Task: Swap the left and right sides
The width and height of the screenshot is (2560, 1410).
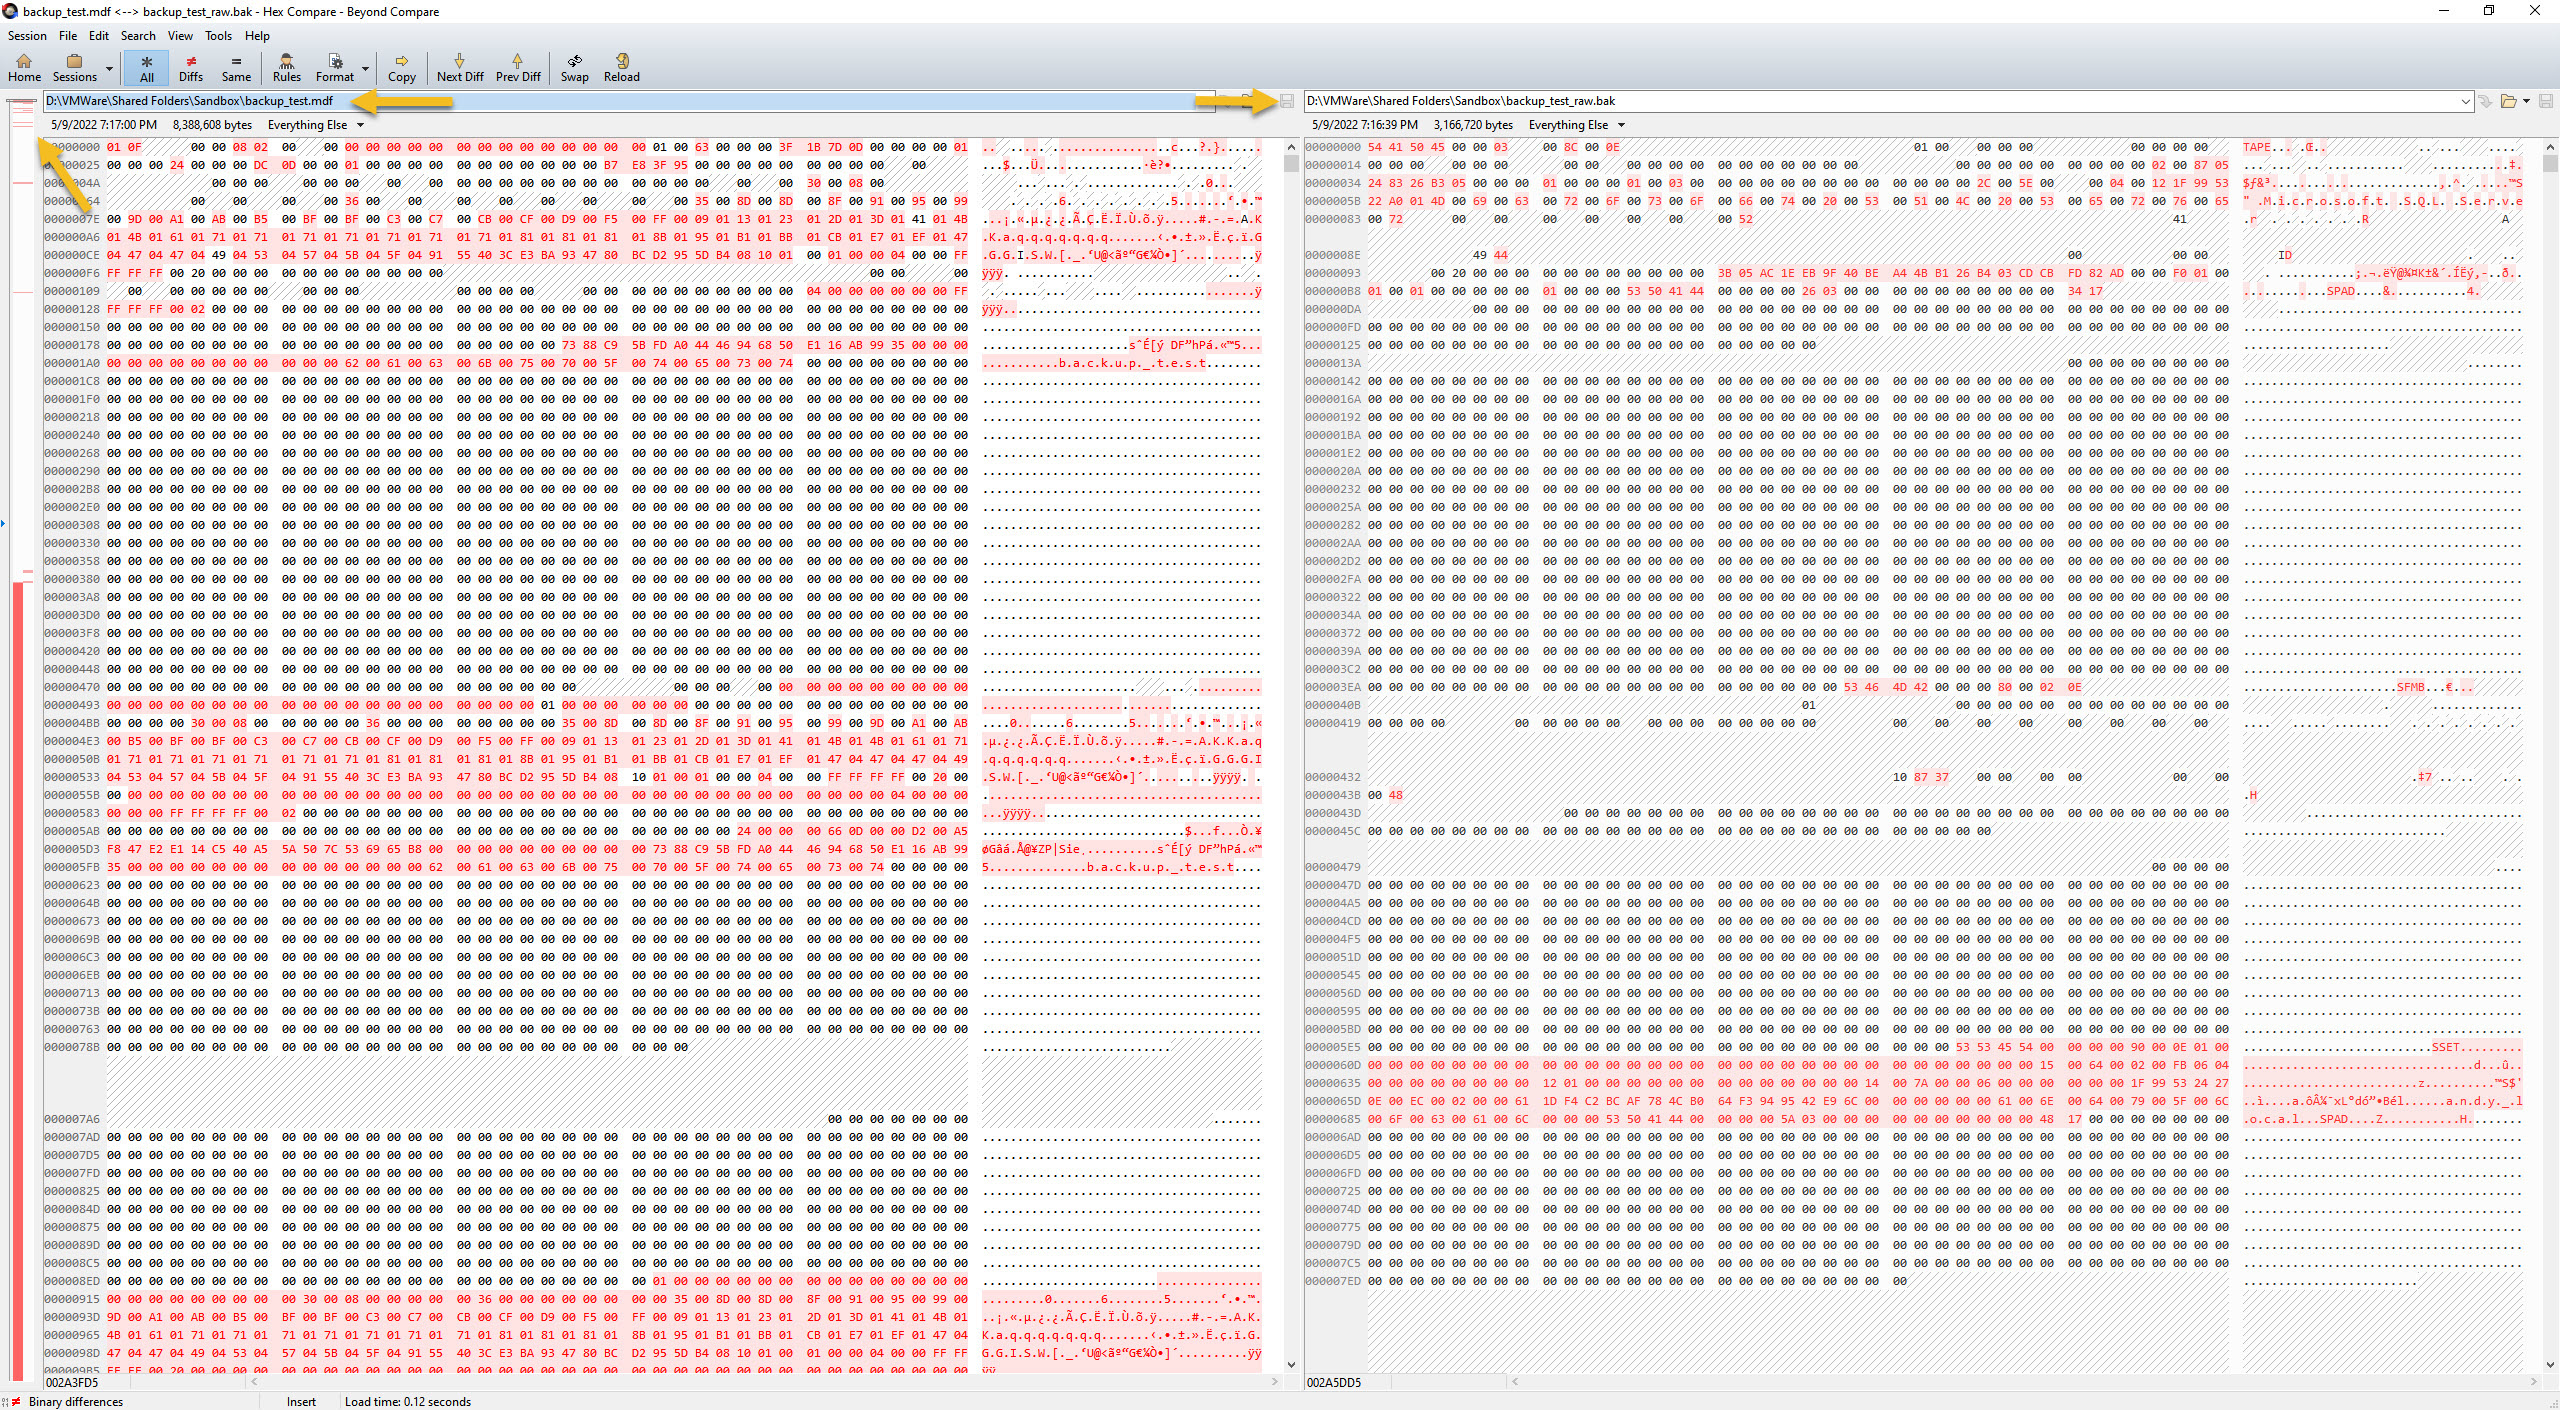Action: 574,67
